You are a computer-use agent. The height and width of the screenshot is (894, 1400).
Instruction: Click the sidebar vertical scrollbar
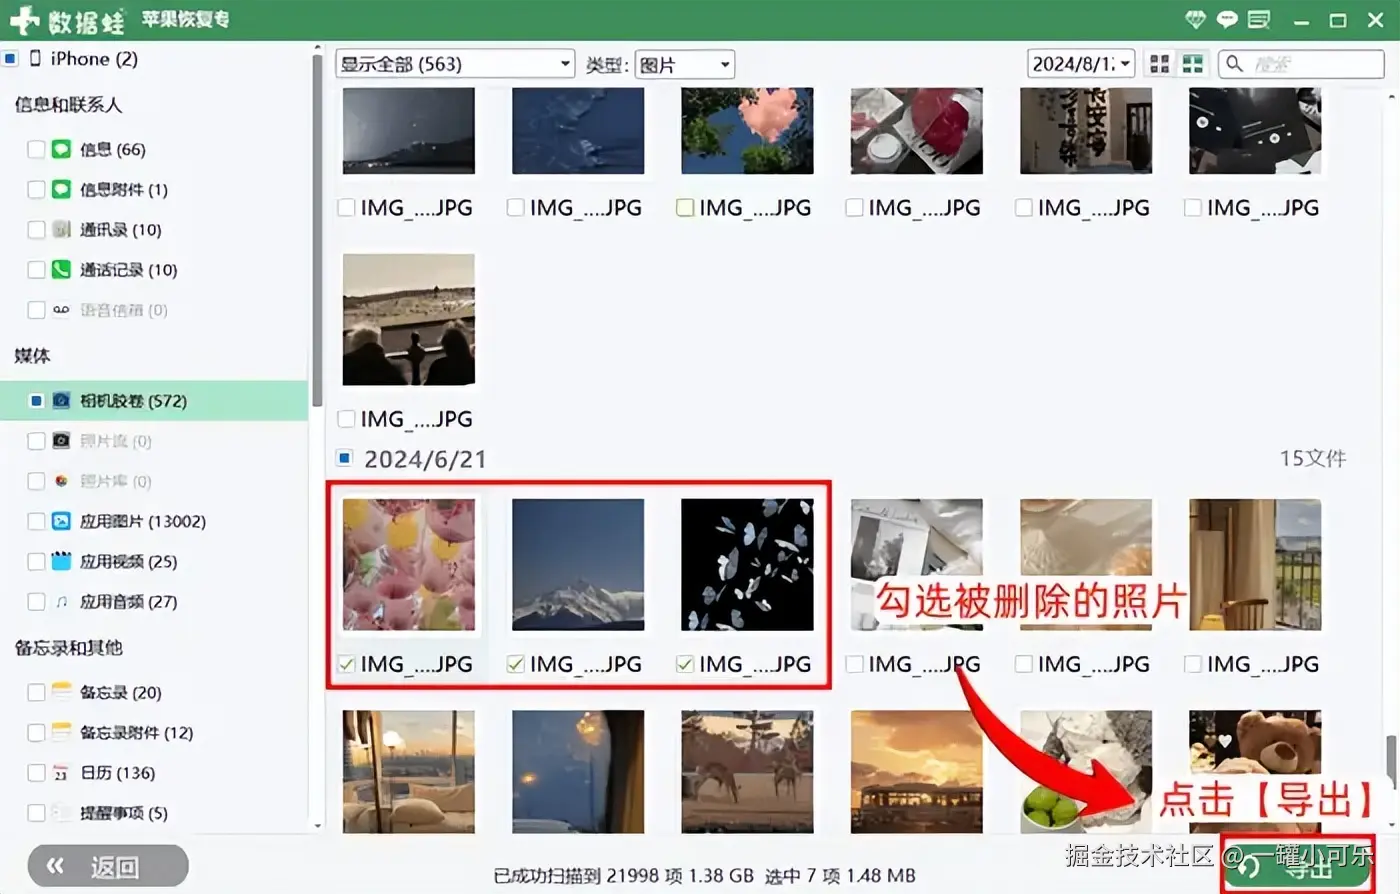point(317,230)
